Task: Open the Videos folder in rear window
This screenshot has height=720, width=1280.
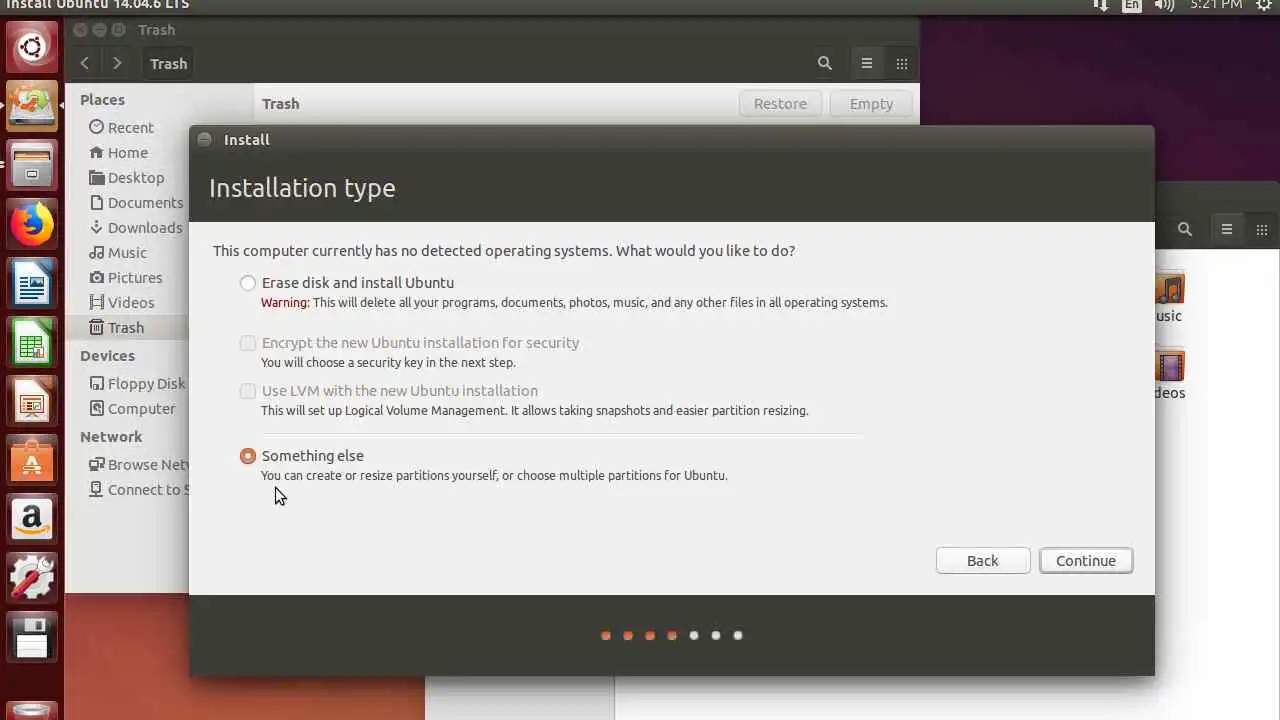Action: point(1169,374)
